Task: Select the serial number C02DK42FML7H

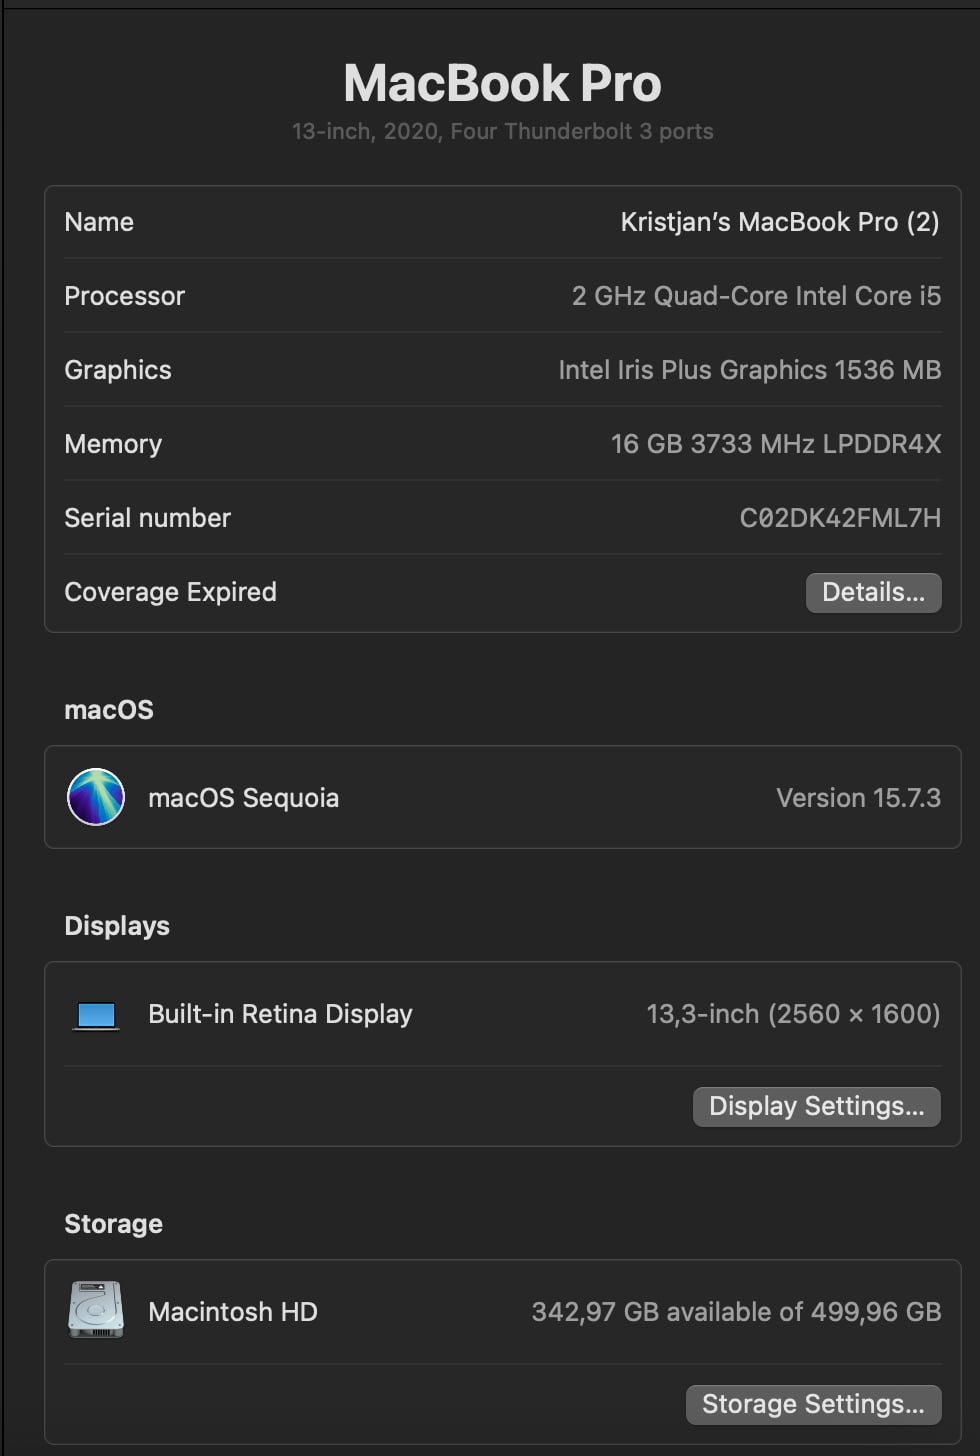Action: tap(840, 518)
